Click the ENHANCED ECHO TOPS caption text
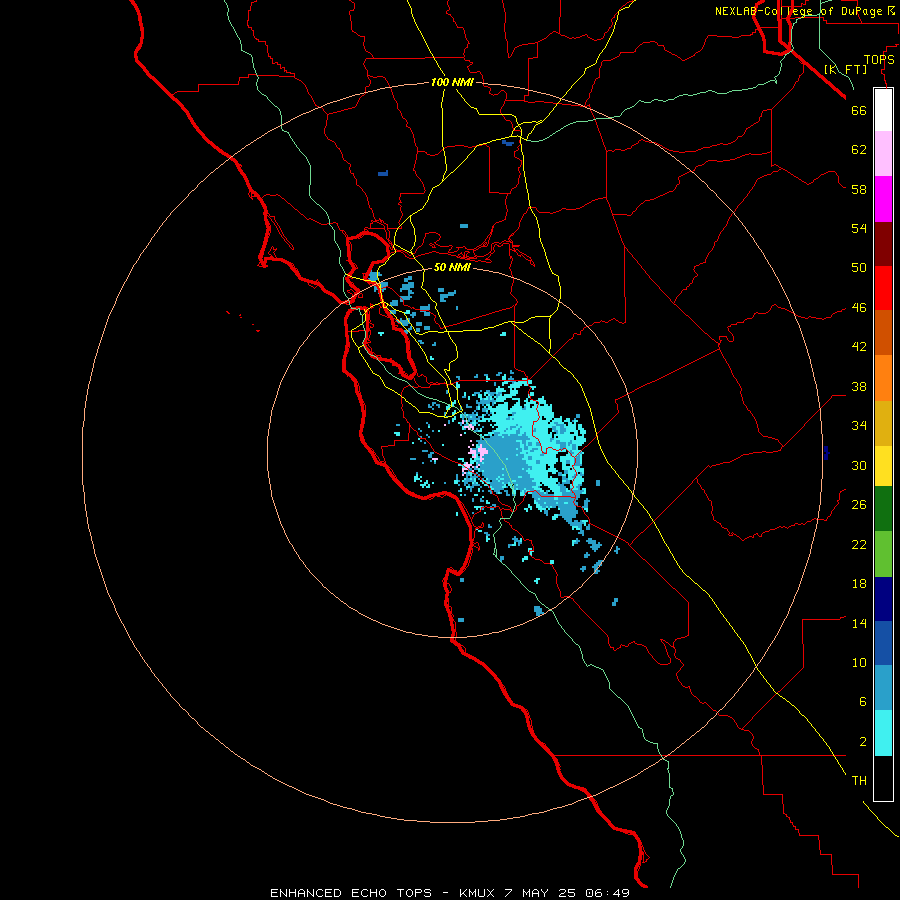The height and width of the screenshot is (900, 900). (350, 893)
